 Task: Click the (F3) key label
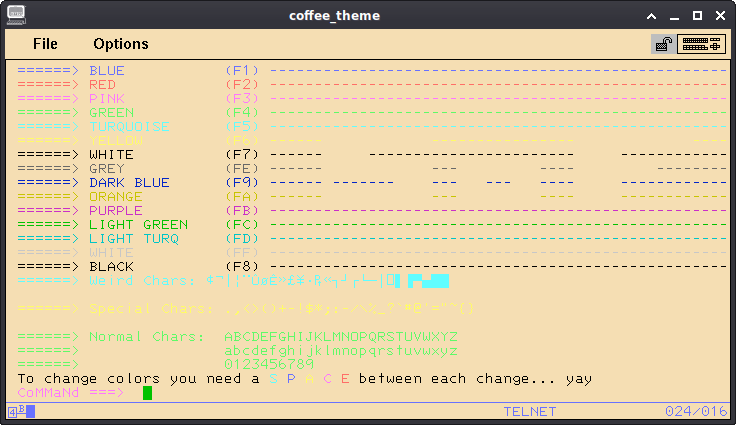[242, 99]
